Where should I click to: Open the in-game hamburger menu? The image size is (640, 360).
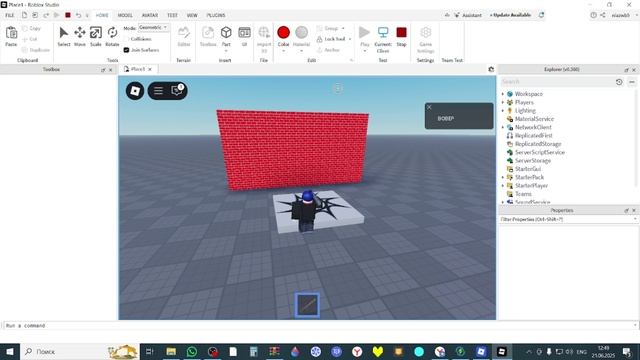158,91
